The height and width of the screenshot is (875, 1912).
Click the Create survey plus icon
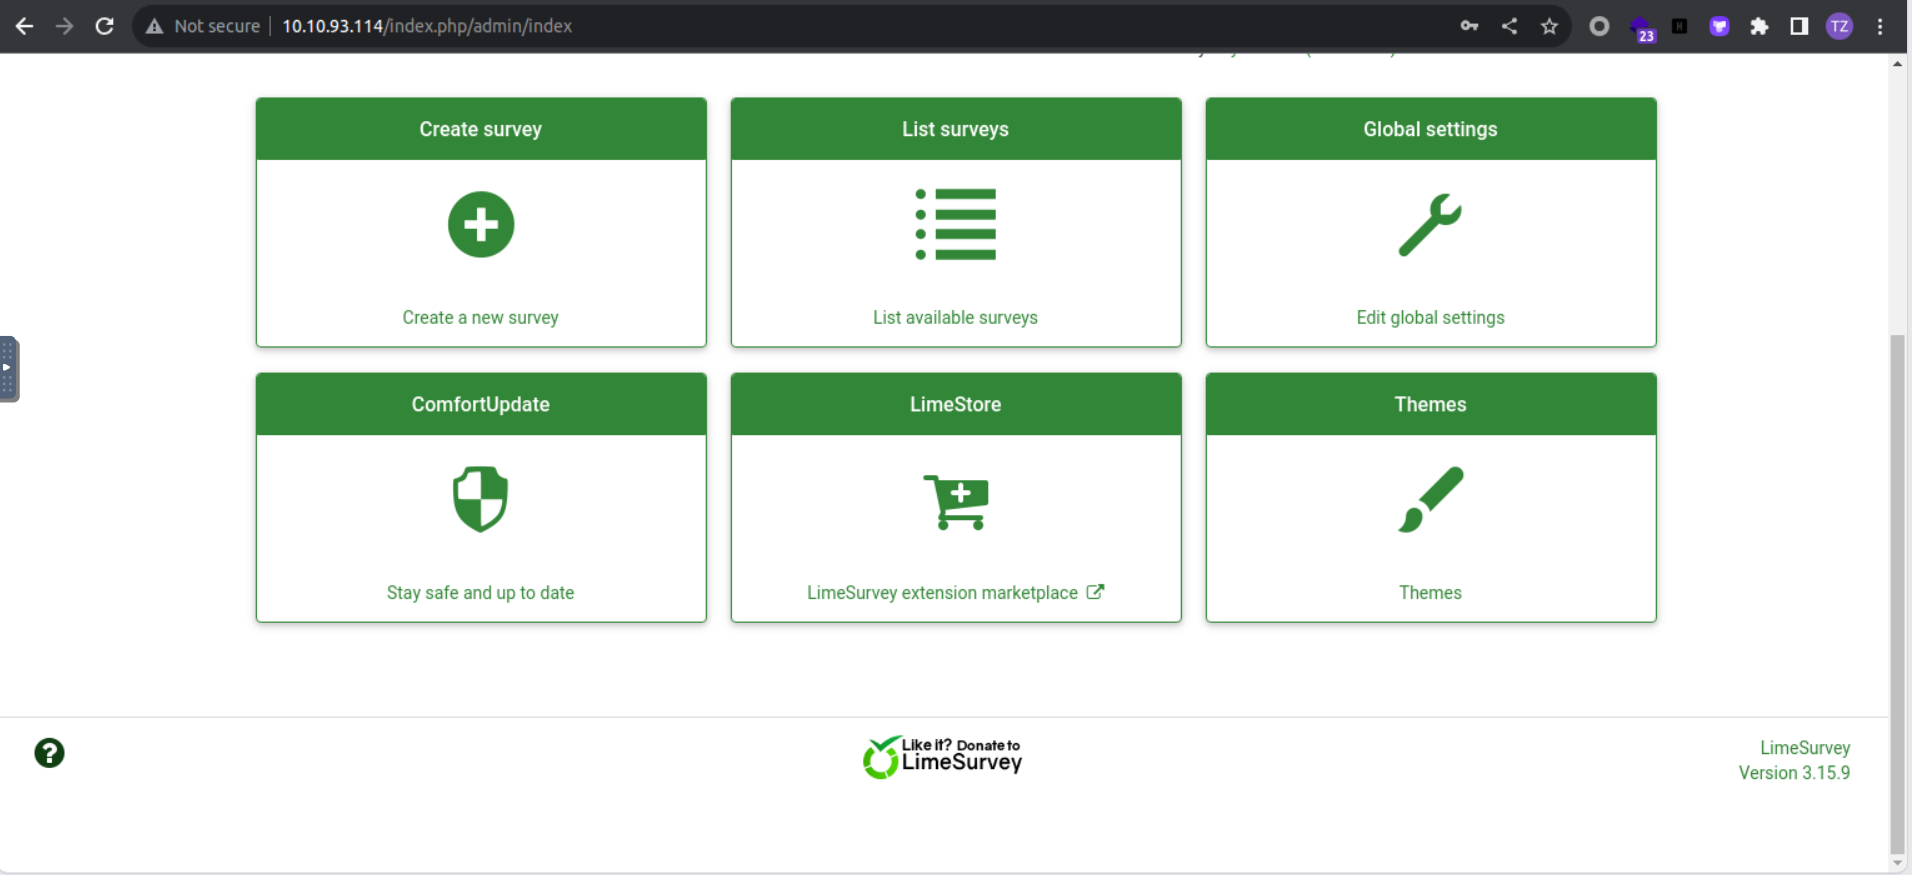click(x=481, y=224)
